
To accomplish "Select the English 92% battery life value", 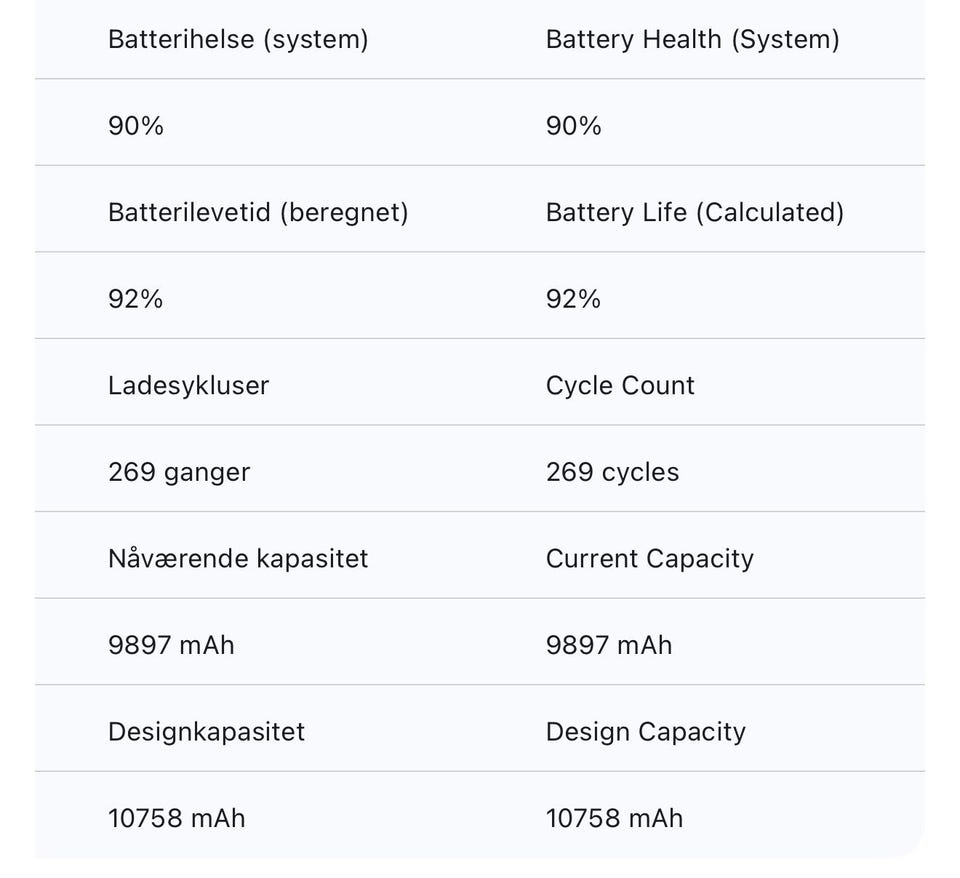I will pos(574,299).
